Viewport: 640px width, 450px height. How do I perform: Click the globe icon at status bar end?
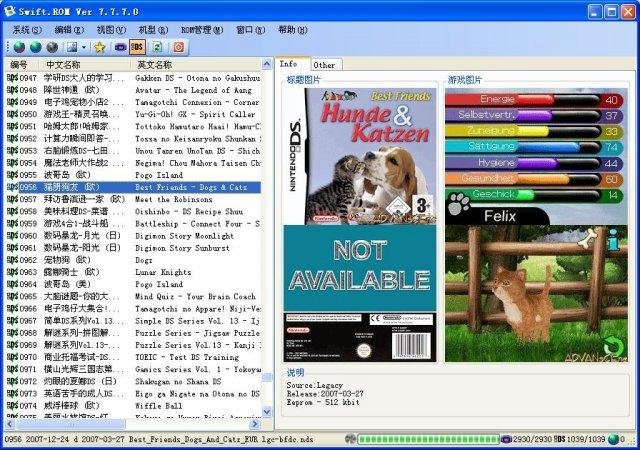(x=613, y=439)
